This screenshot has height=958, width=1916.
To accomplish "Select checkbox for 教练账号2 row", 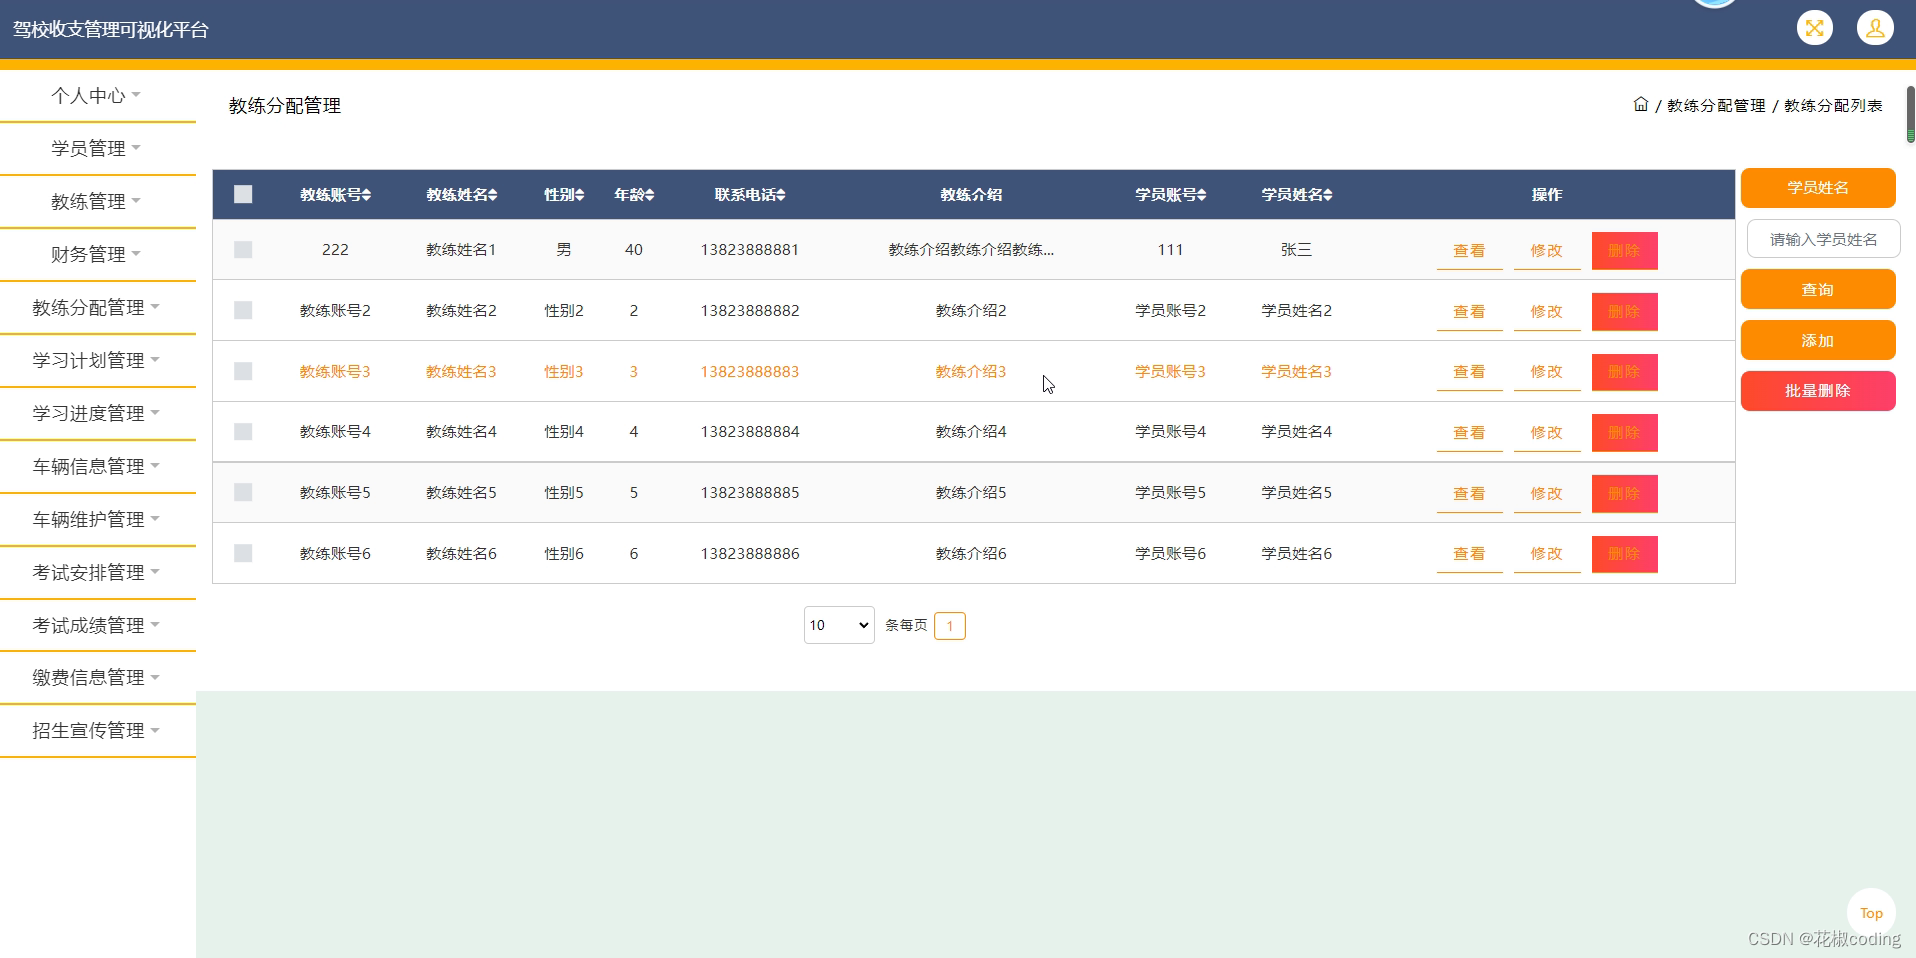I will tap(243, 310).
